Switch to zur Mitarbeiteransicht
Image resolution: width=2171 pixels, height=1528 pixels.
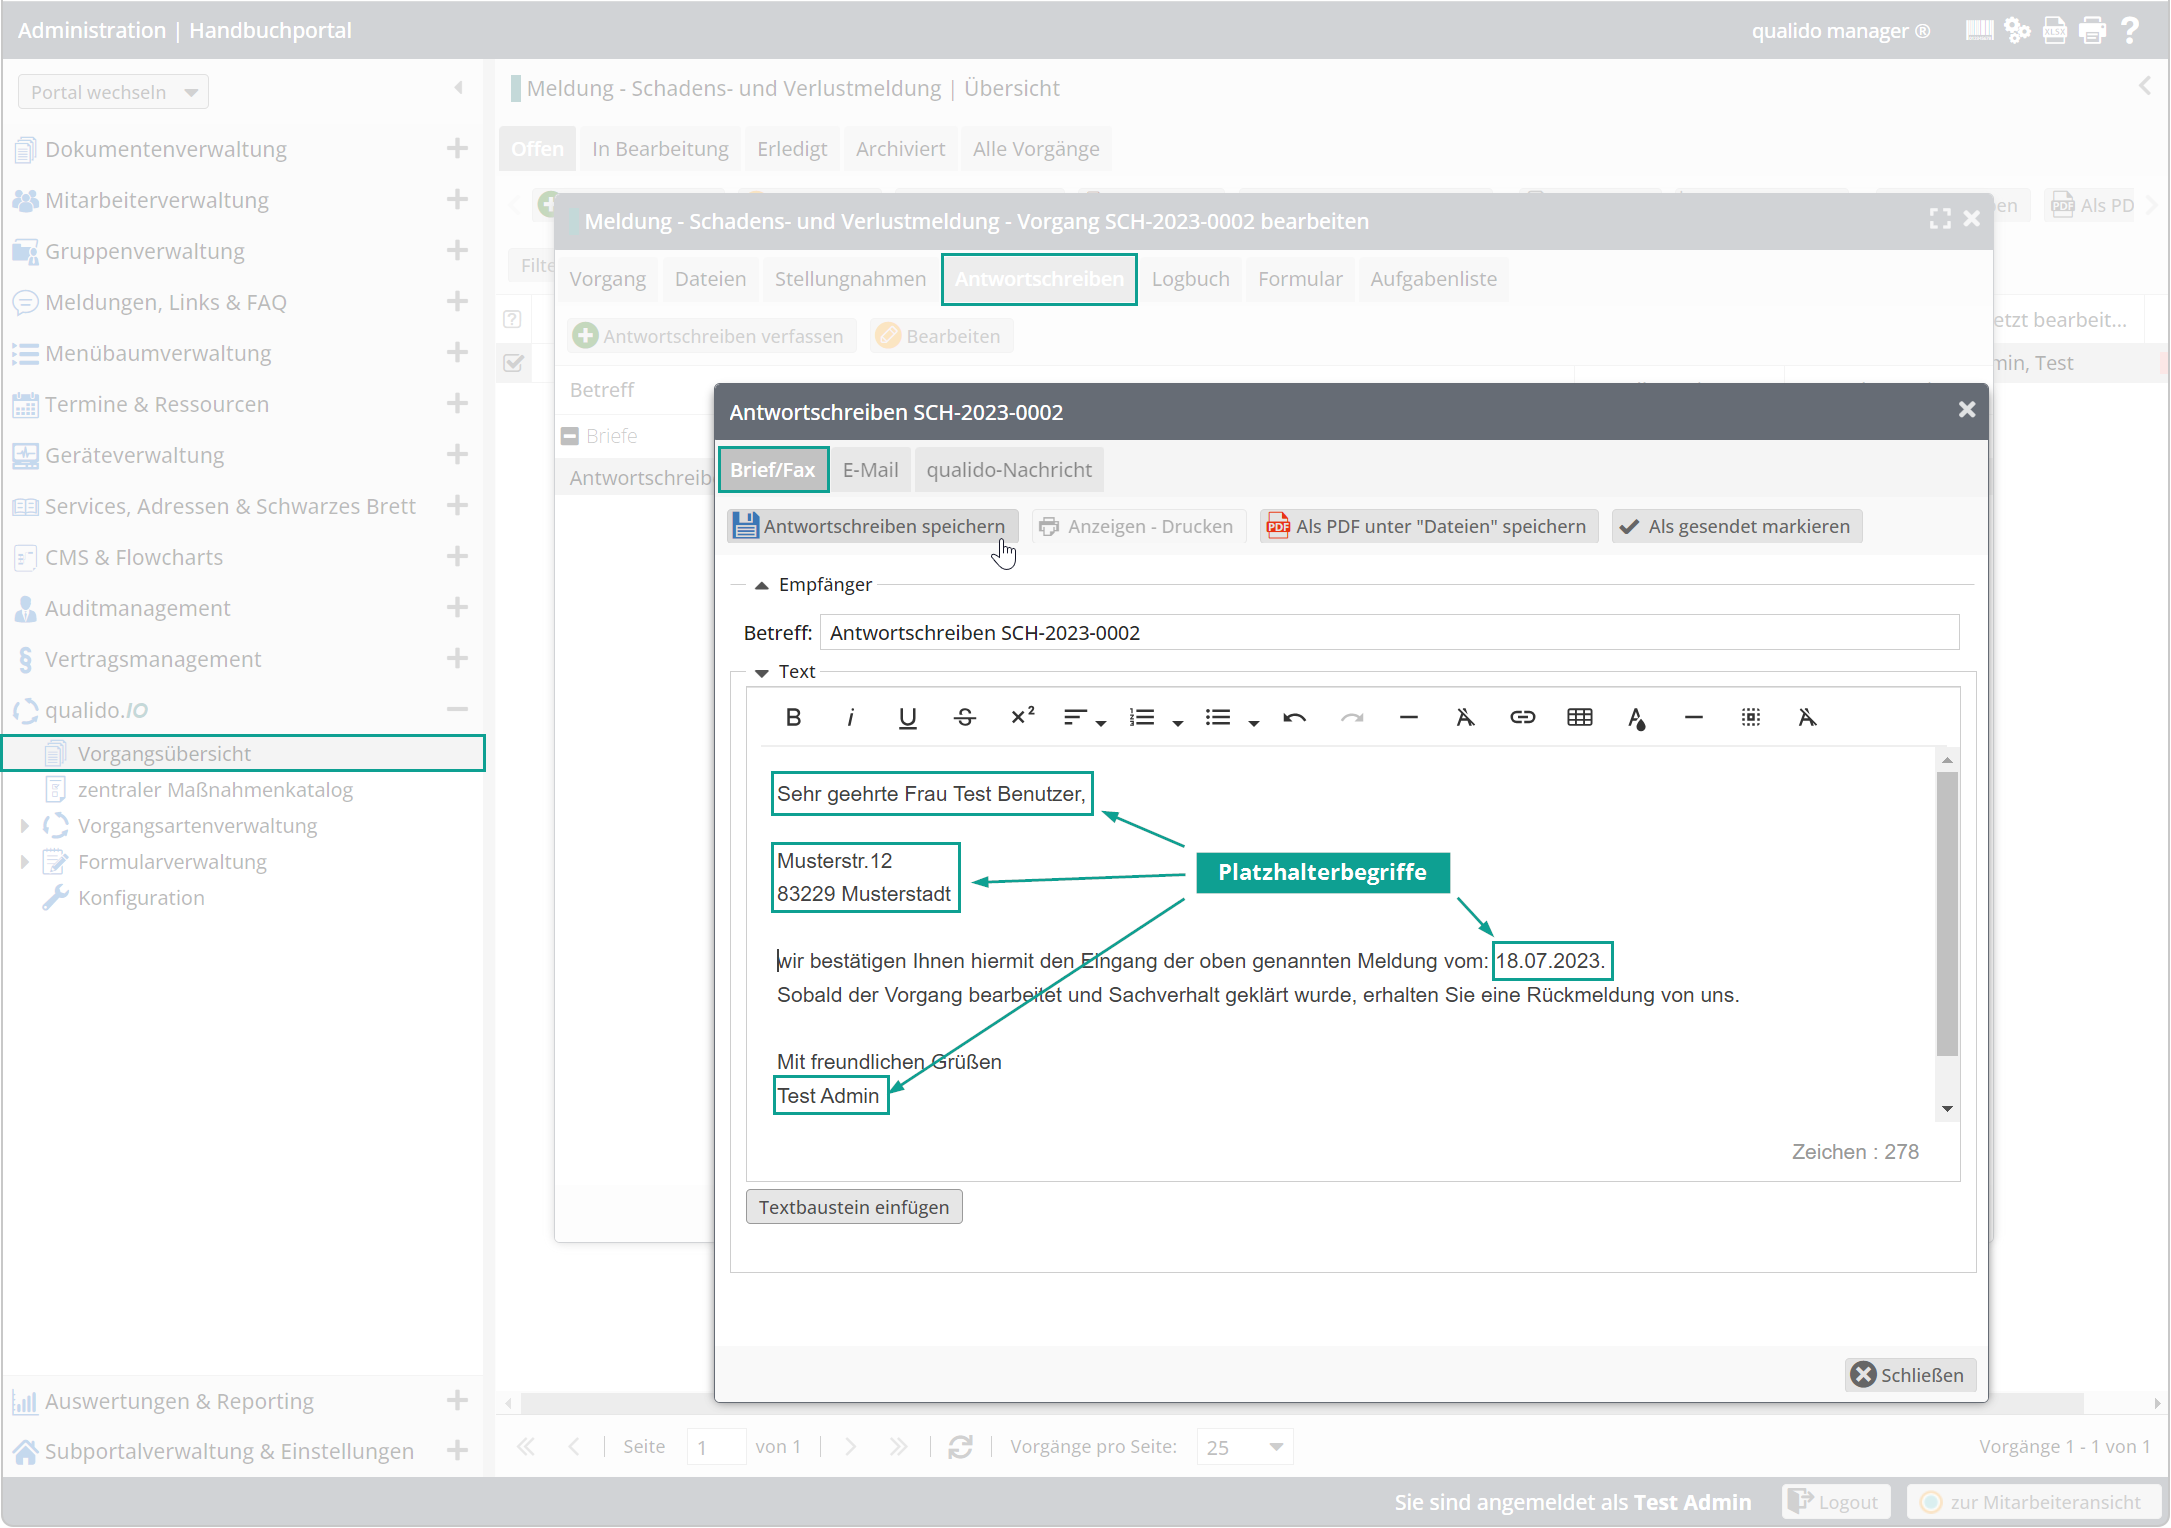[2034, 1502]
